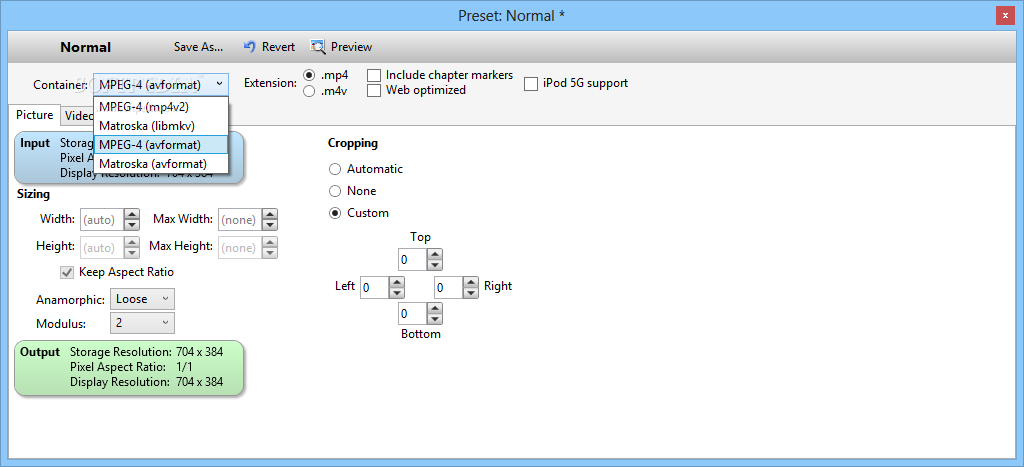This screenshot has height=467, width=1024.
Task: Pick Matroska (avformat) container option
Action: point(161,163)
